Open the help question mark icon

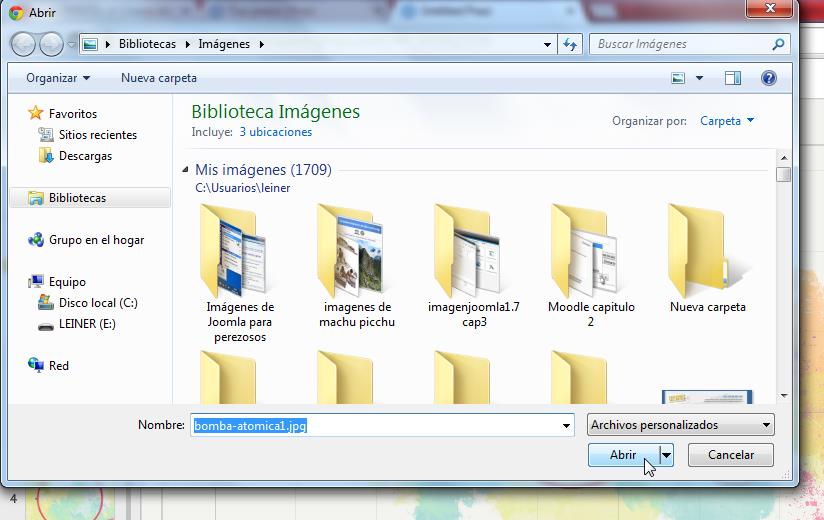768,78
